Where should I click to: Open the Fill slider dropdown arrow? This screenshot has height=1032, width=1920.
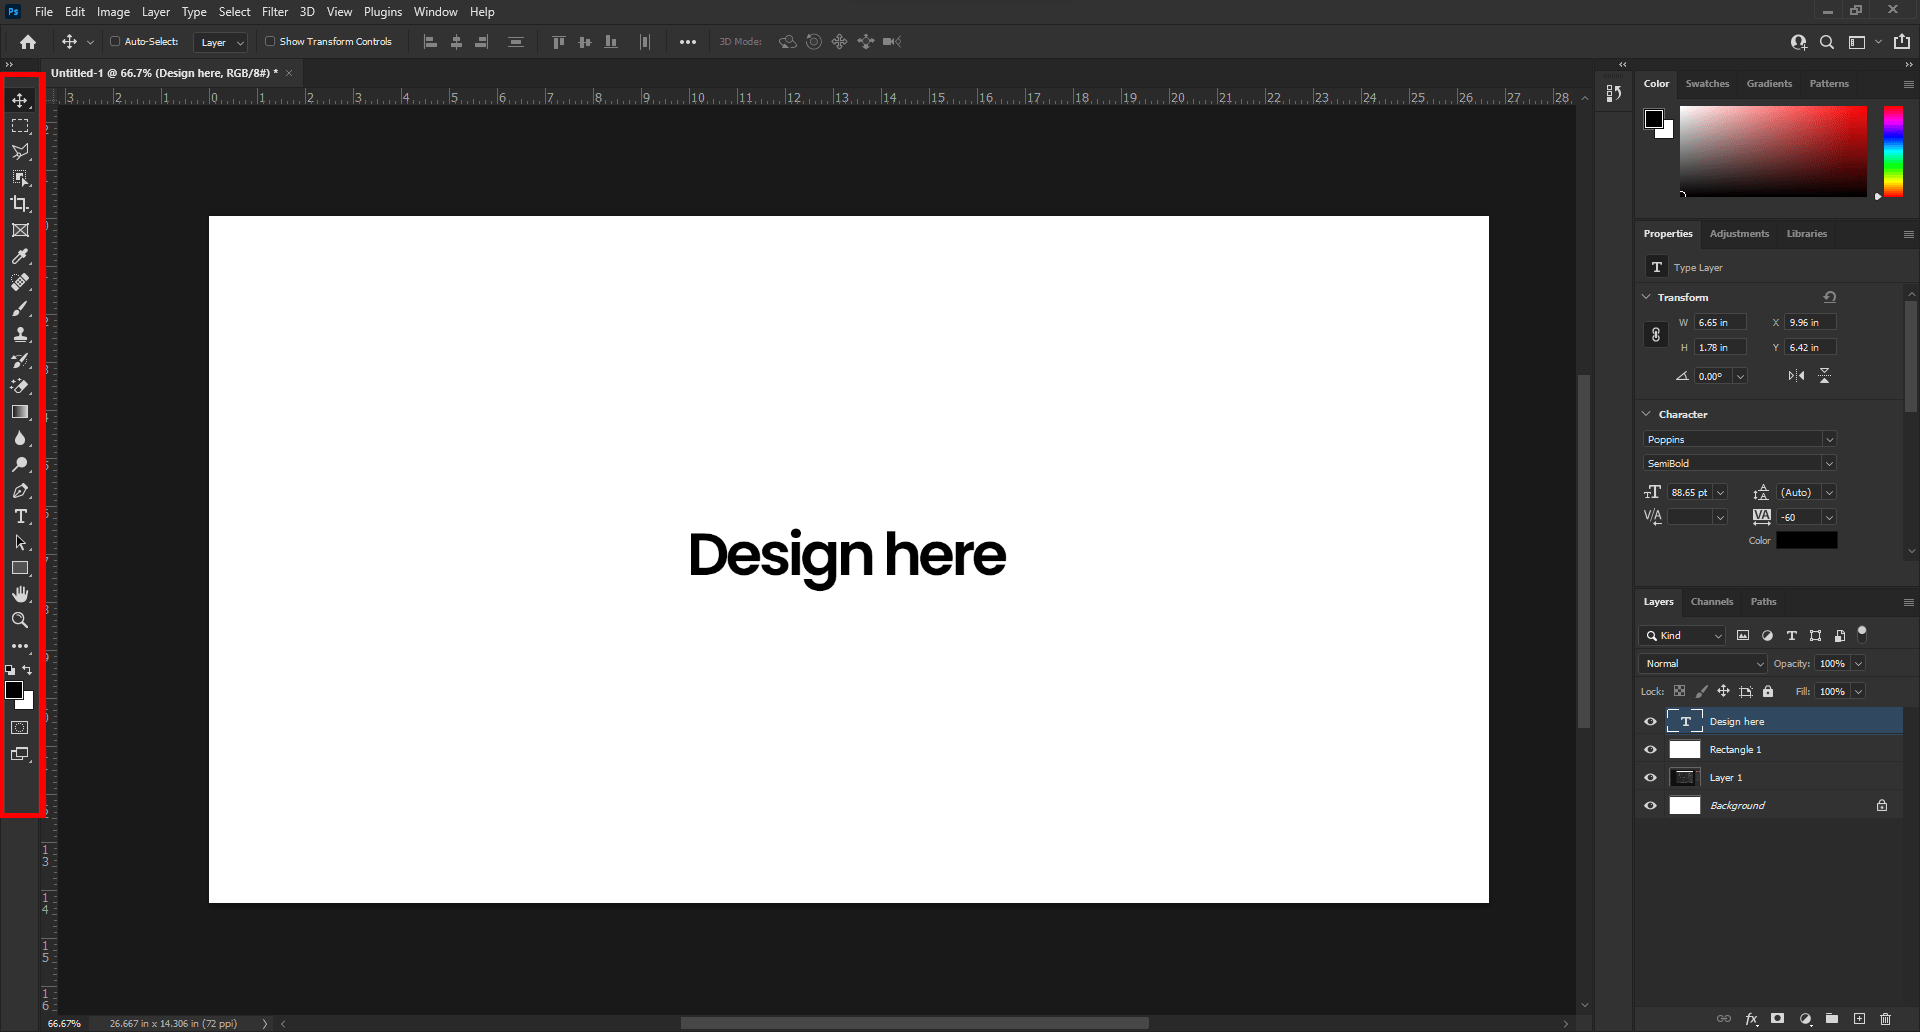pyautogui.click(x=1858, y=691)
